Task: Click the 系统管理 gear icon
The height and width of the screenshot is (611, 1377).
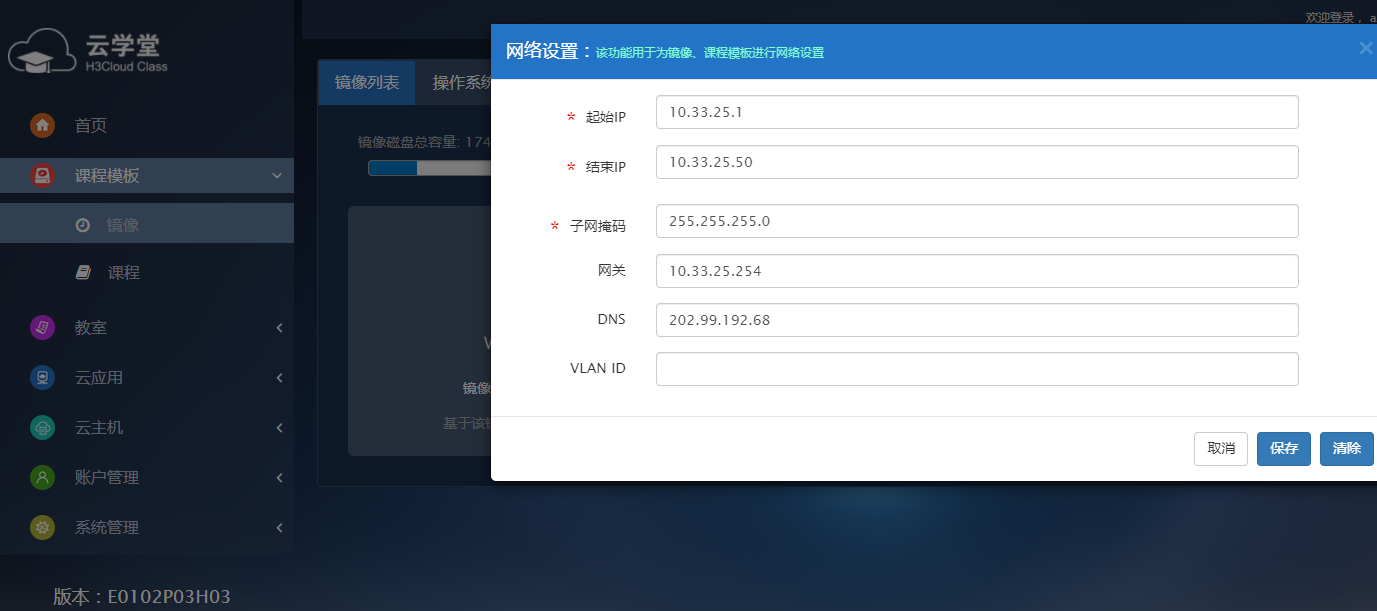Action: click(x=42, y=527)
